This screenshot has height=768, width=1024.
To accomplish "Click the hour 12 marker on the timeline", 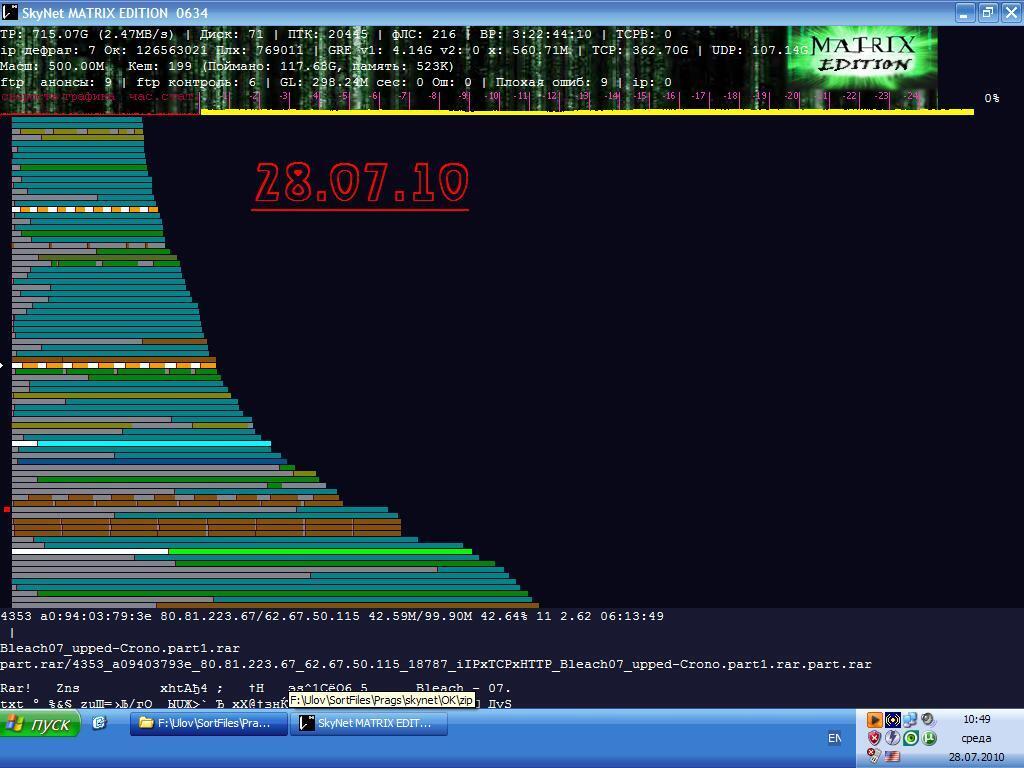I will 551,97.
